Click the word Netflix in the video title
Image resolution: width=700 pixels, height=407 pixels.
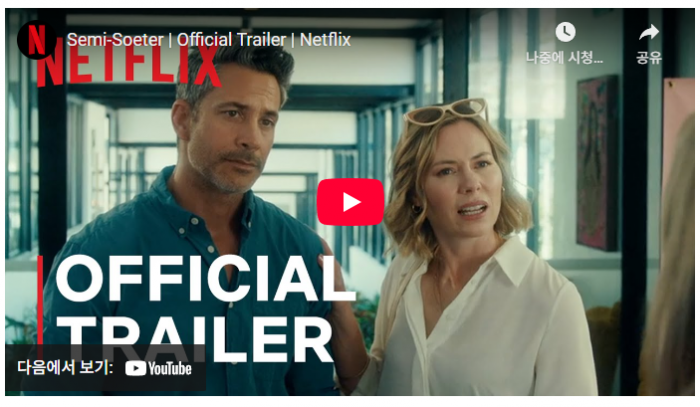click(x=325, y=40)
